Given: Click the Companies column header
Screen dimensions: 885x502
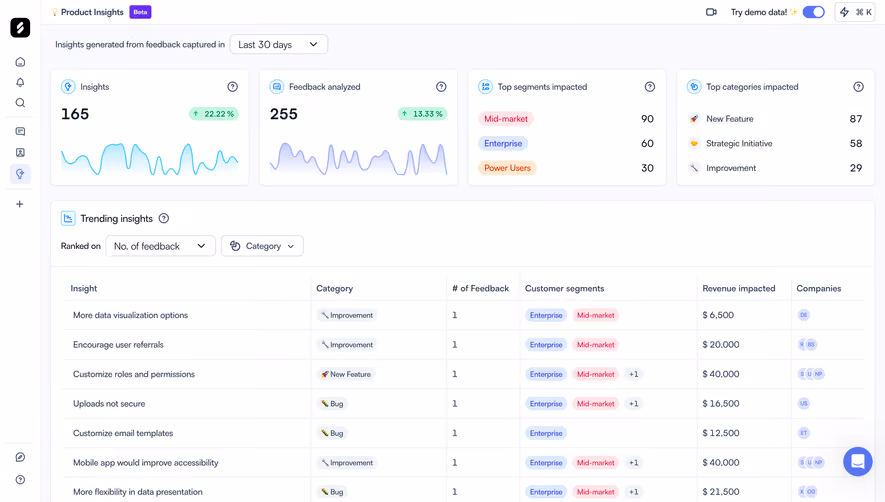Looking at the screenshot, I should pyautogui.click(x=818, y=289).
